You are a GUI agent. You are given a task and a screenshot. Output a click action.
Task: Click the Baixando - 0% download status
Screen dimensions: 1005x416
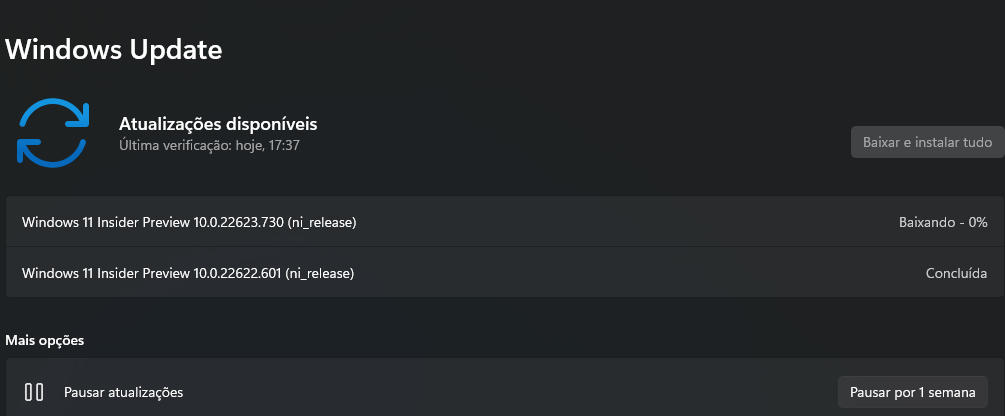(x=943, y=222)
